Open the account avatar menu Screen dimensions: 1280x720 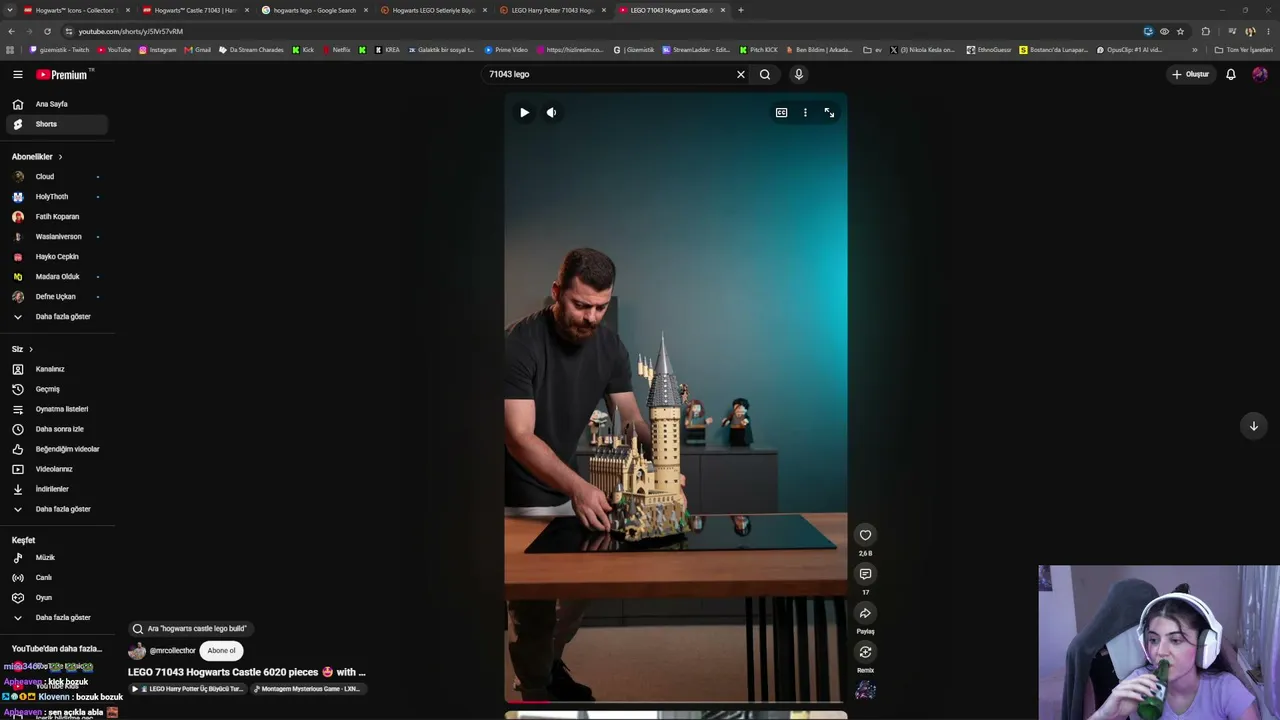tap(1260, 74)
